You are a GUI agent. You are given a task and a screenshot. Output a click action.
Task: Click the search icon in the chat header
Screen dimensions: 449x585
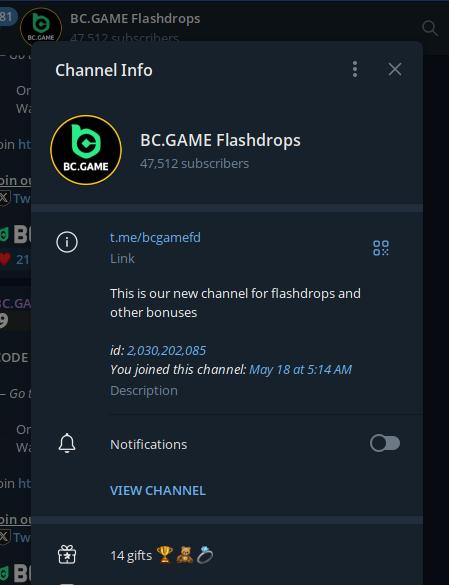[430, 28]
